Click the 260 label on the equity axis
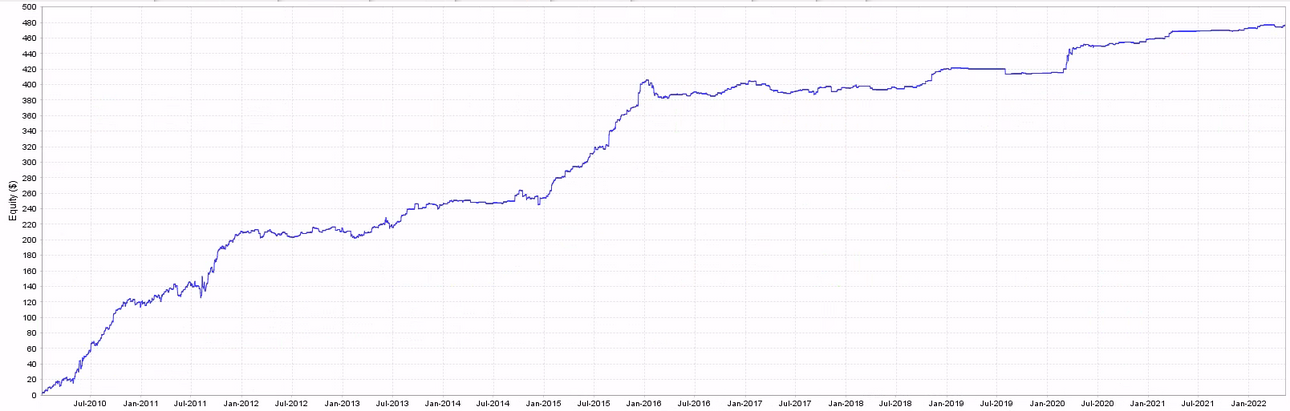Viewport: 1290px width, 411px height. pyautogui.click(x=29, y=194)
